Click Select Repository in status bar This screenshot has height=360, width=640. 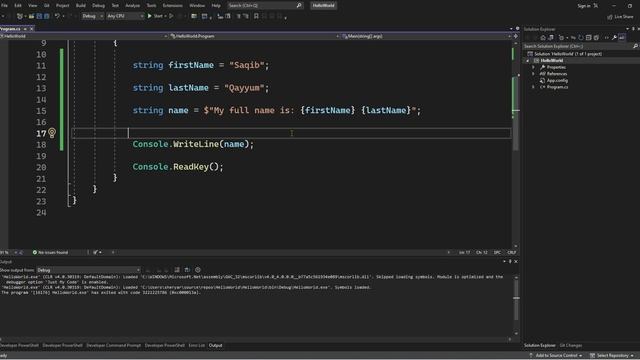click(612, 356)
